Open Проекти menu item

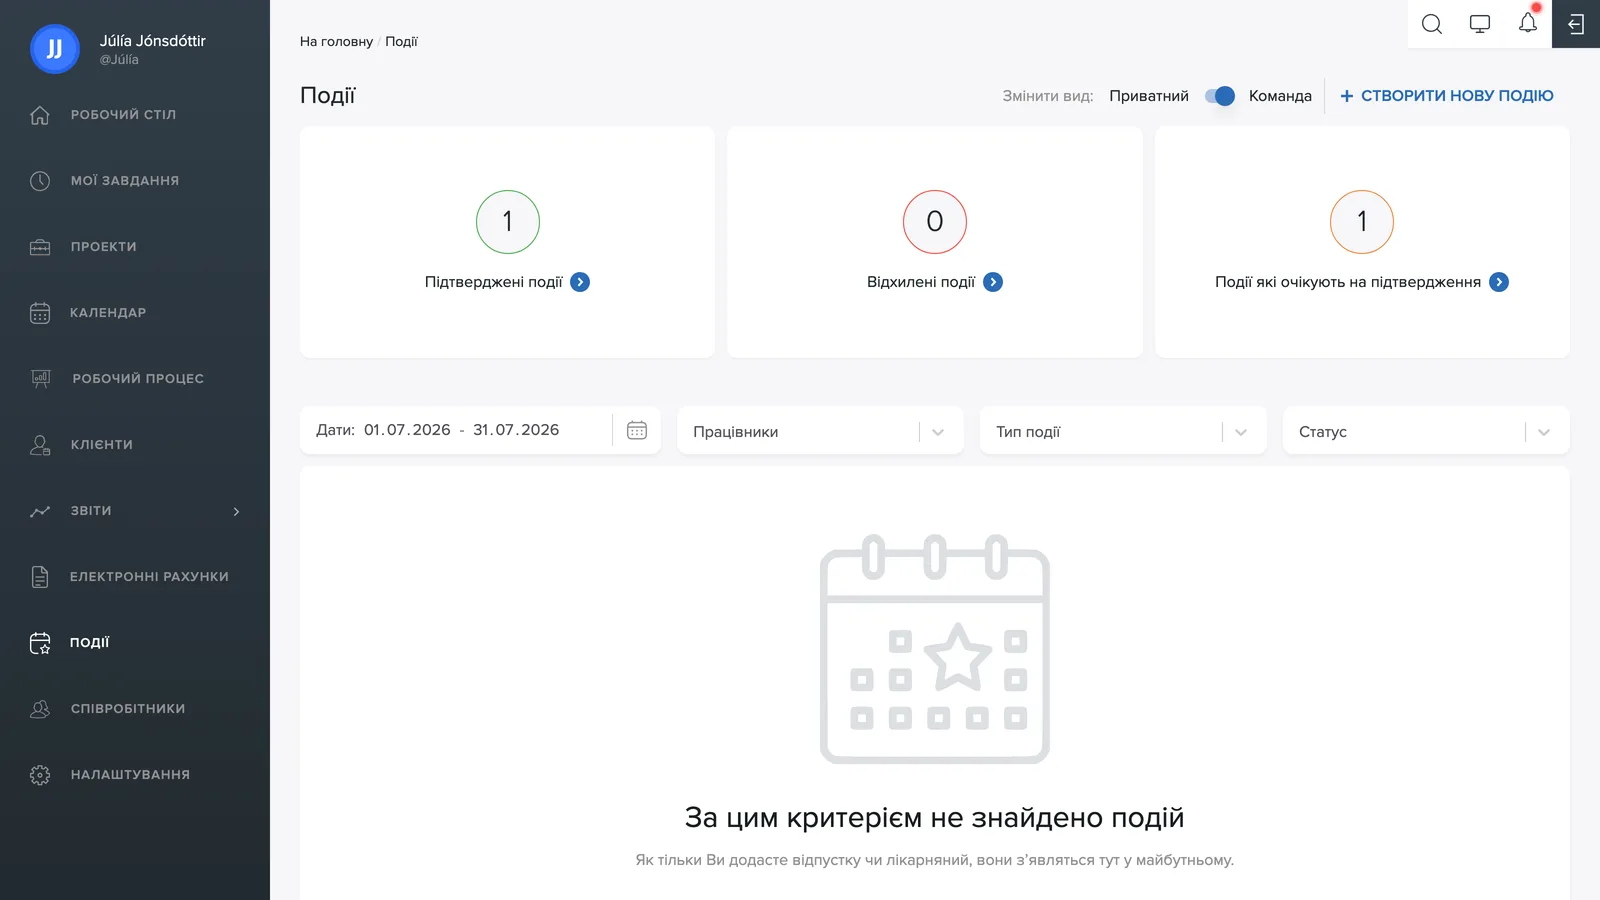(103, 247)
